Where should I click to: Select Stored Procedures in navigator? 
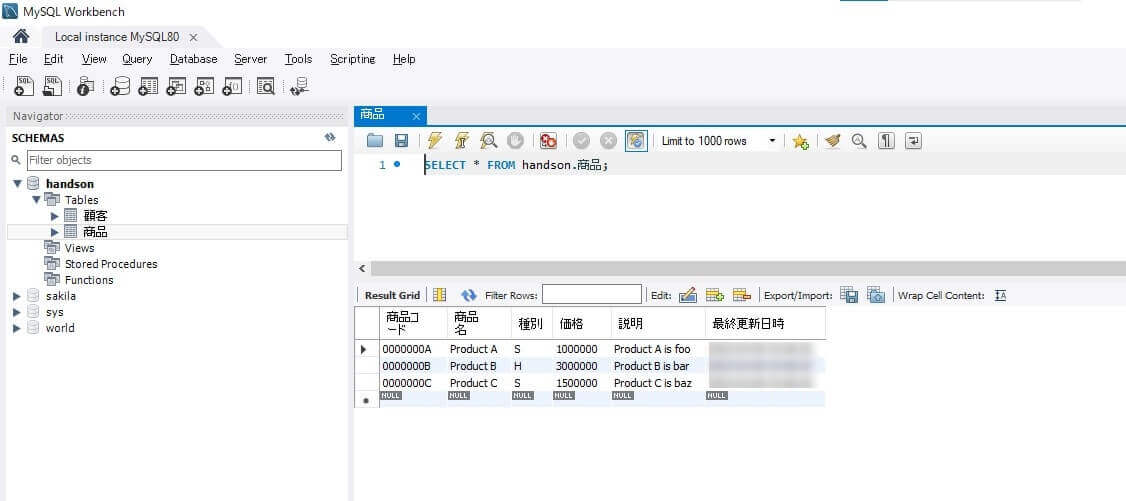(x=111, y=263)
